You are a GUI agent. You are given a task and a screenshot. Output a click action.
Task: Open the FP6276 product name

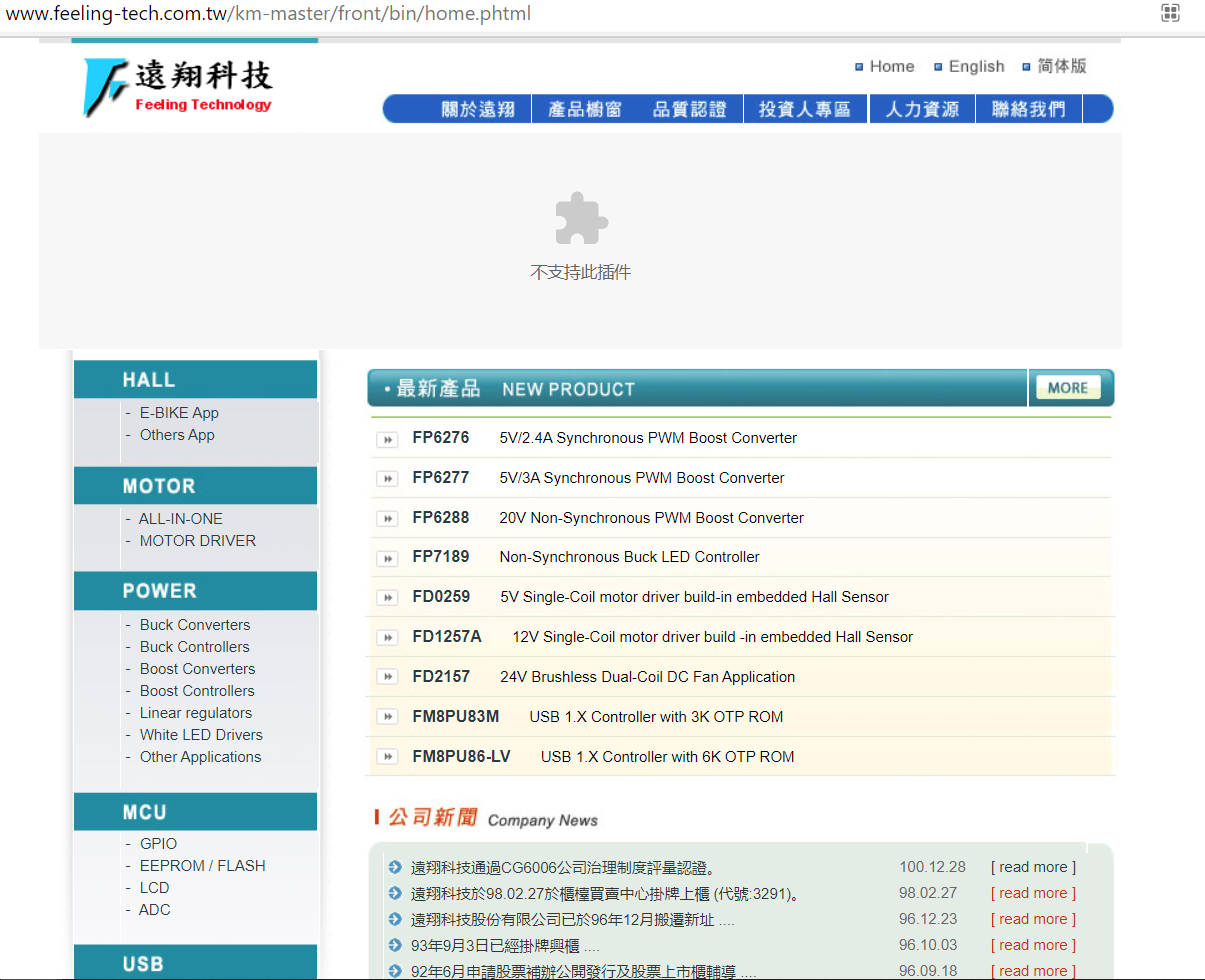click(441, 438)
